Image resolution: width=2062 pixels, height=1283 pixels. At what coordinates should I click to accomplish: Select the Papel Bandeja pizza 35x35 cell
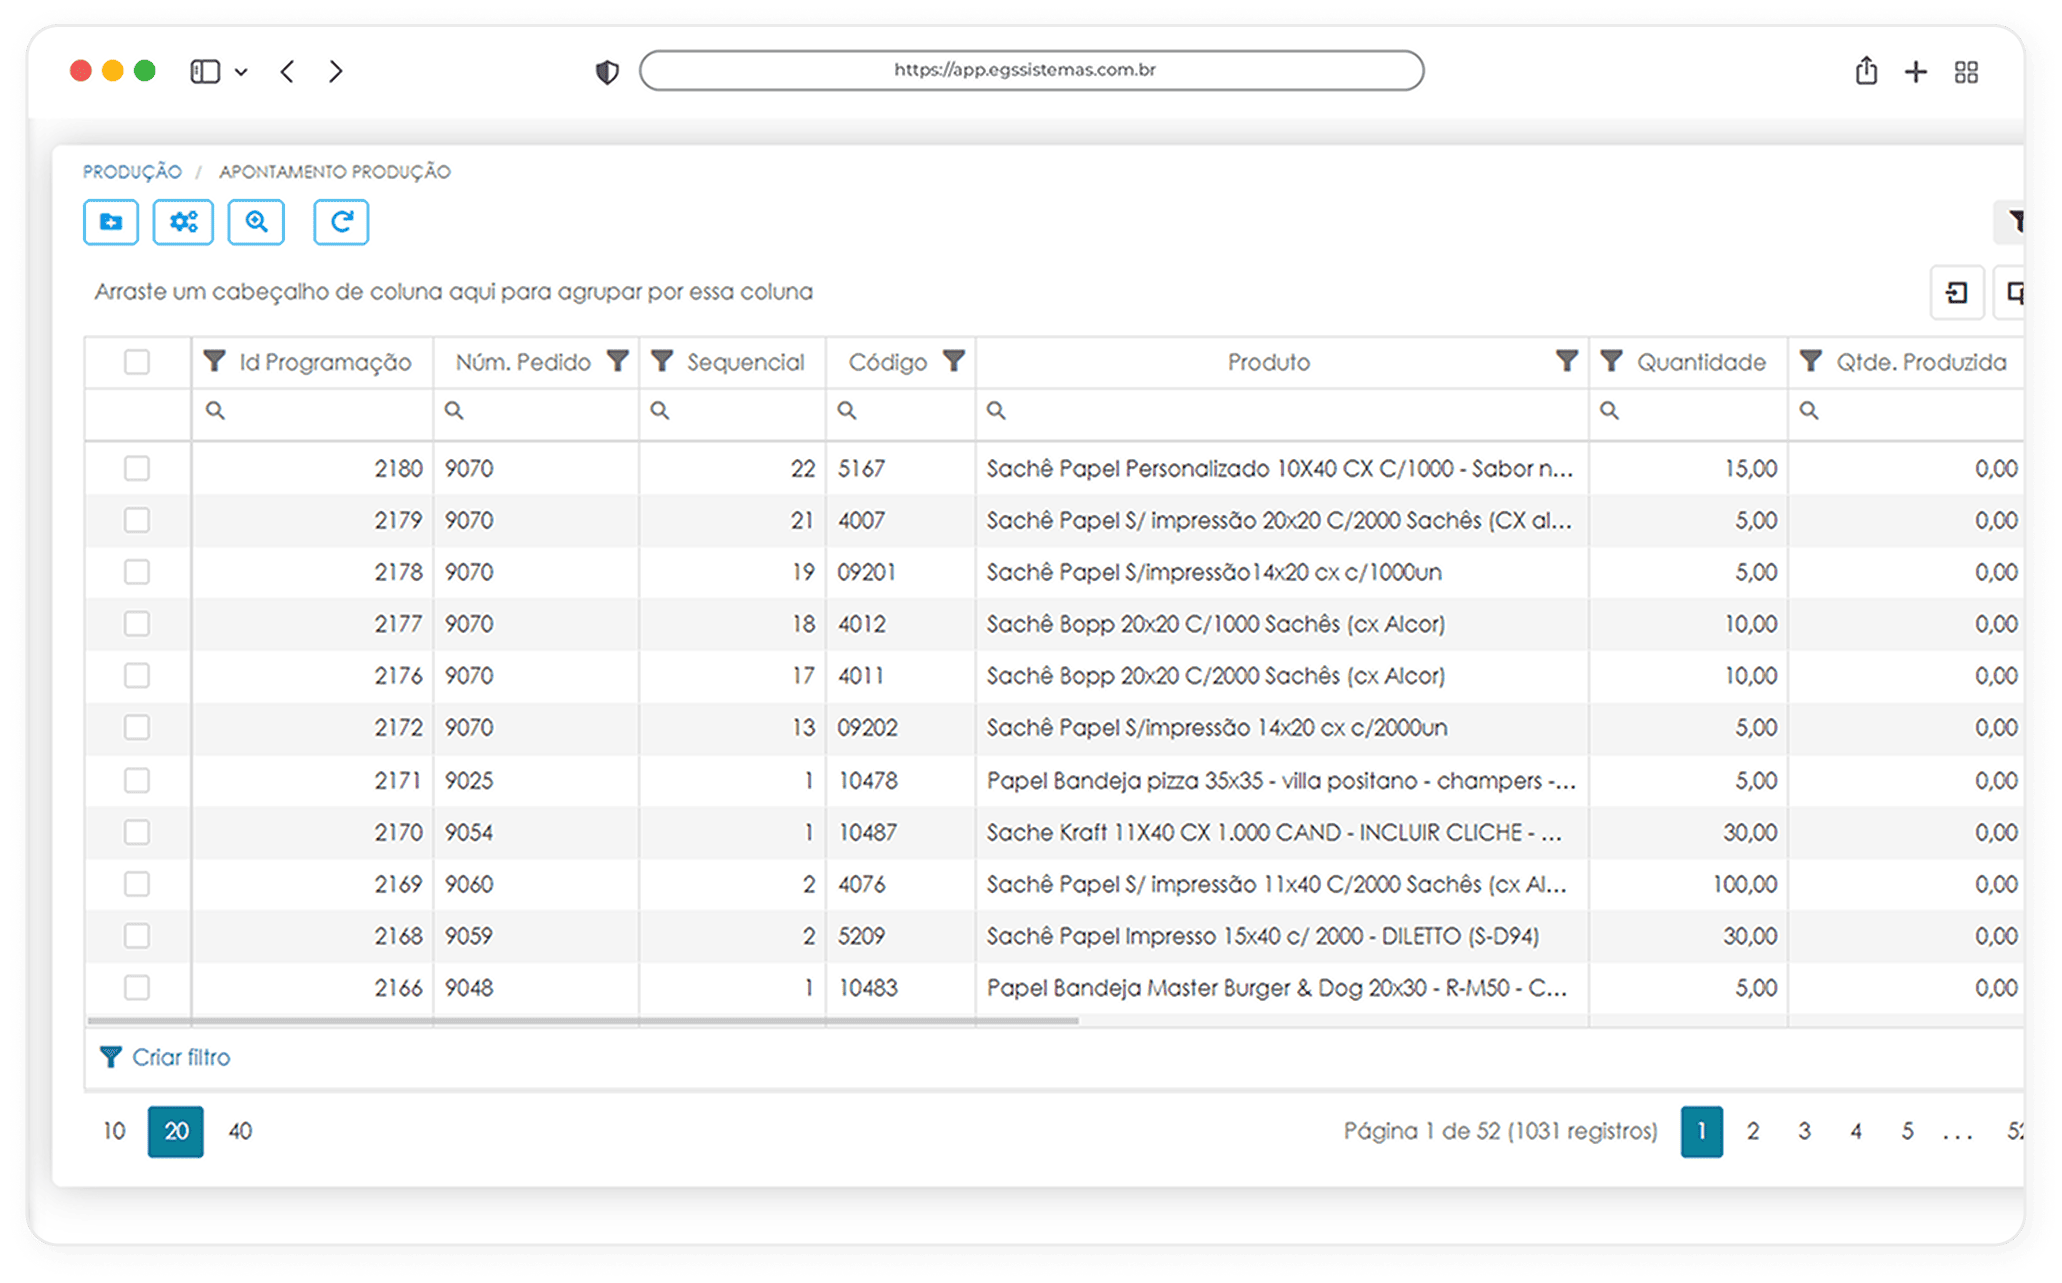1282,780
